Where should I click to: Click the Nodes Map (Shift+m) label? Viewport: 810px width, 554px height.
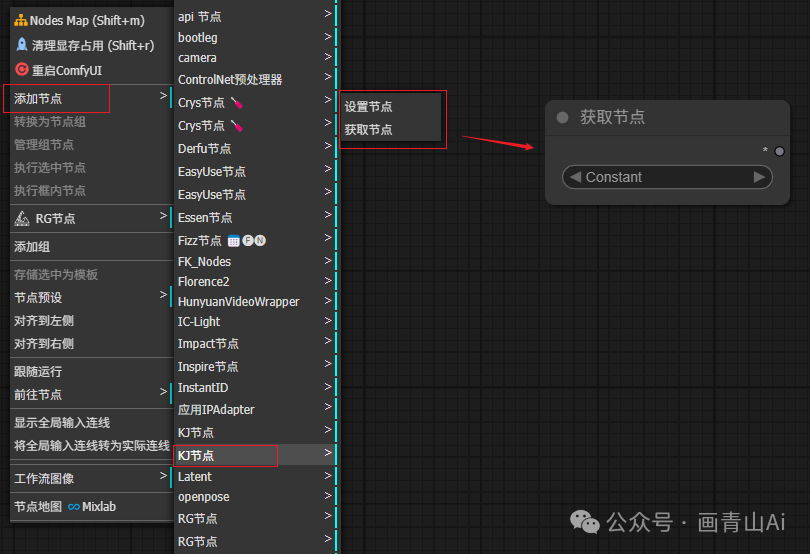pos(87,21)
